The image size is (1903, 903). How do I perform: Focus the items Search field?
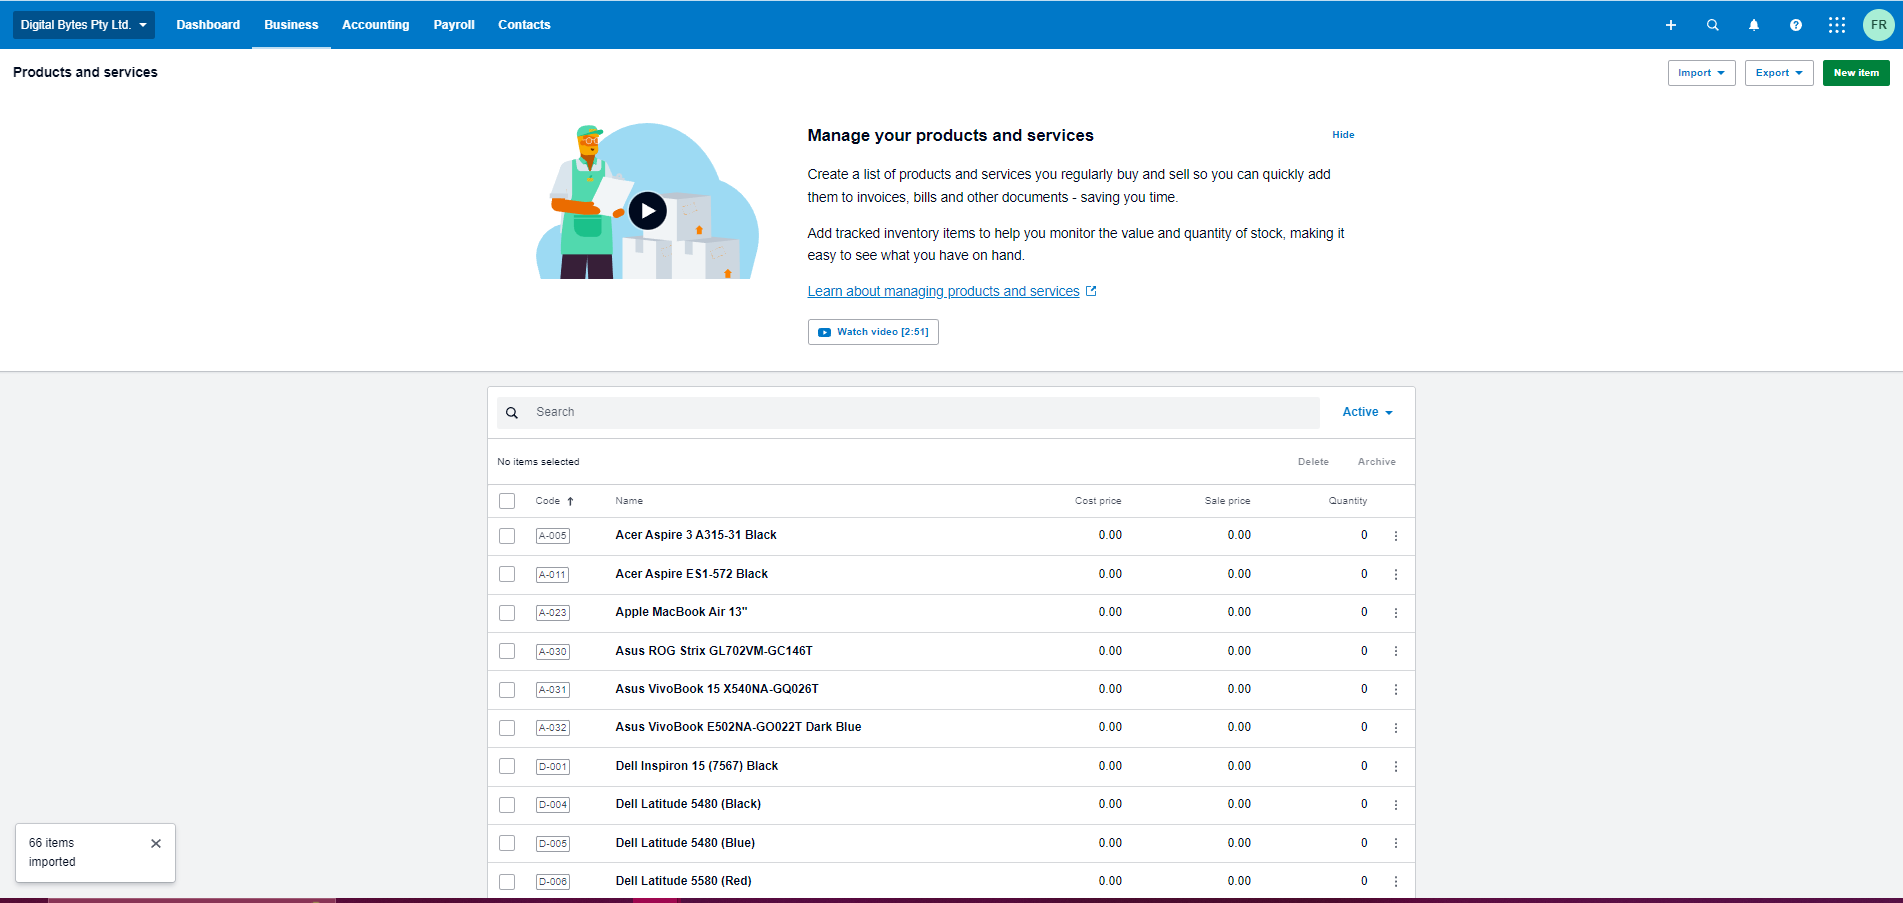pos(909,412)
